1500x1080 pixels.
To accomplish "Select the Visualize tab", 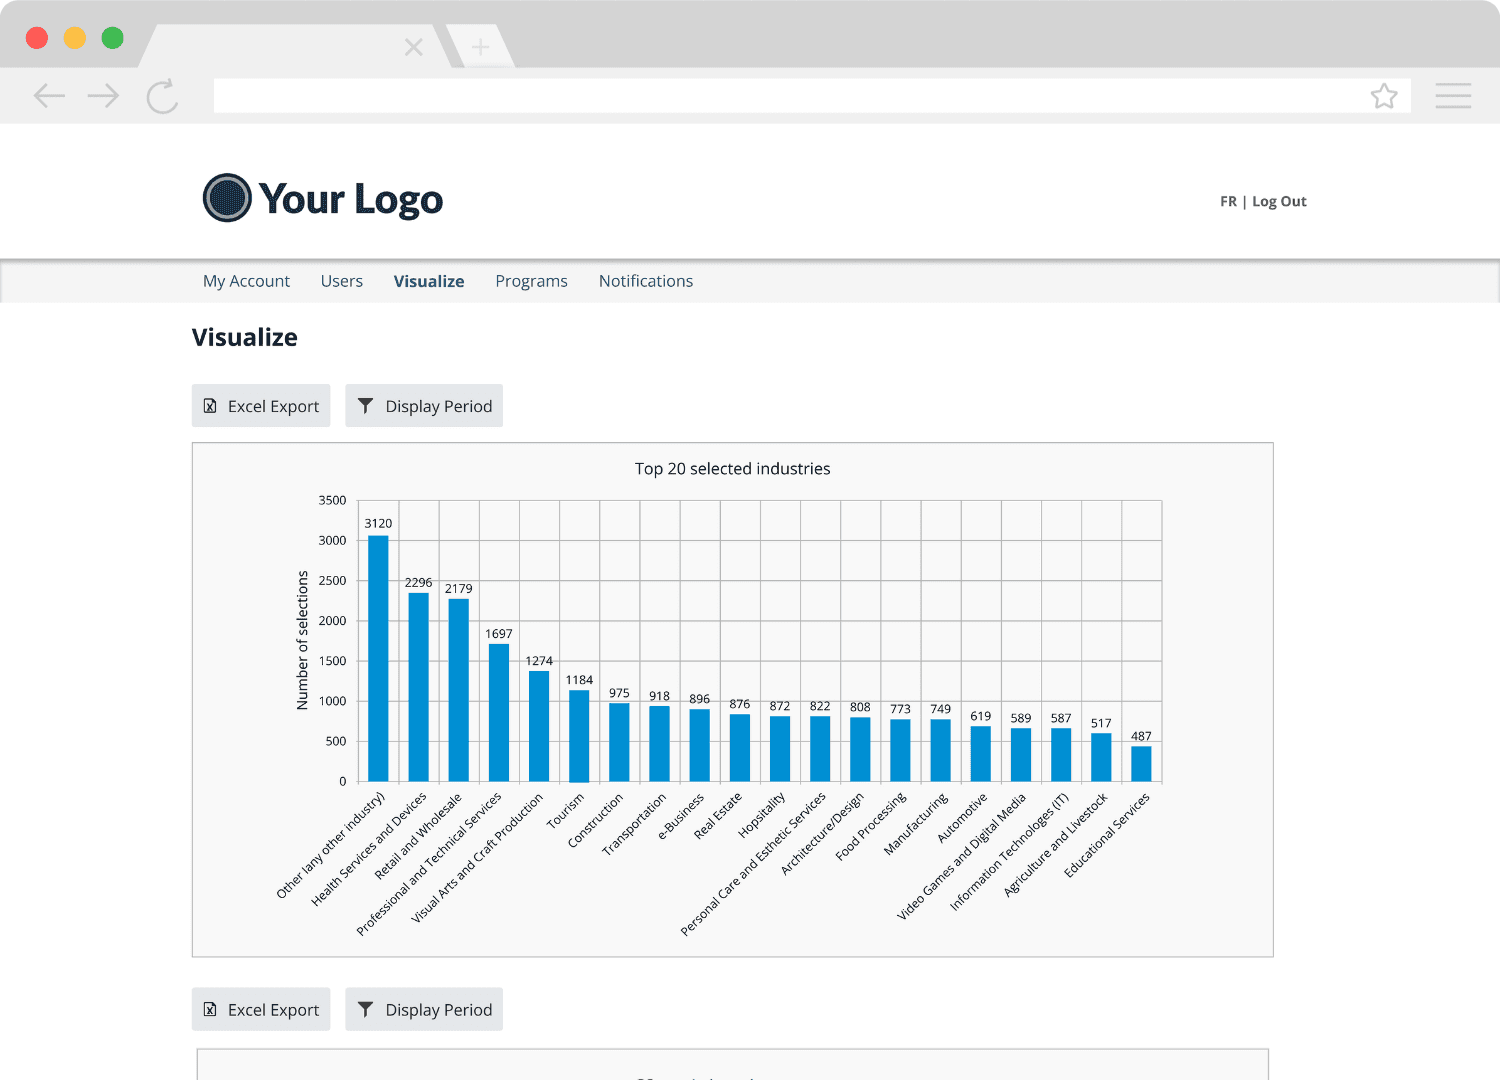I will (429, 281).
